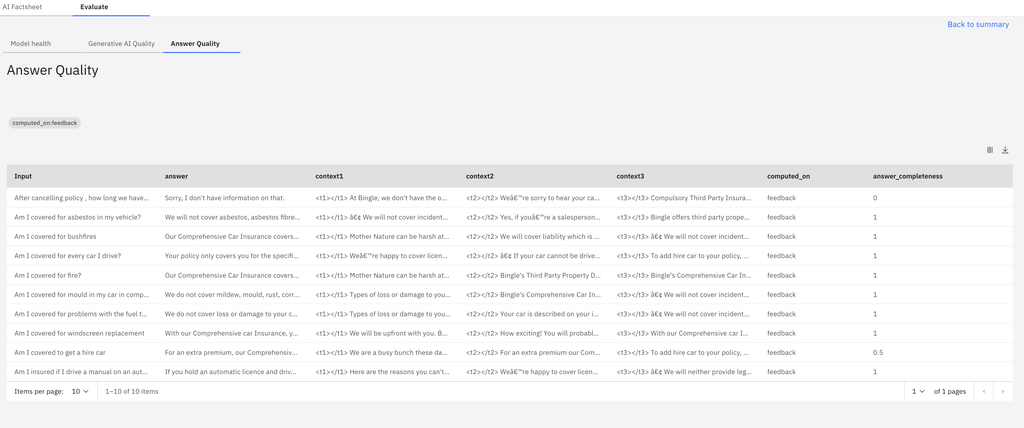This screenshot has height=428, width=1024.
Task: Click the answer column header
Action: [x=176, y=176]
